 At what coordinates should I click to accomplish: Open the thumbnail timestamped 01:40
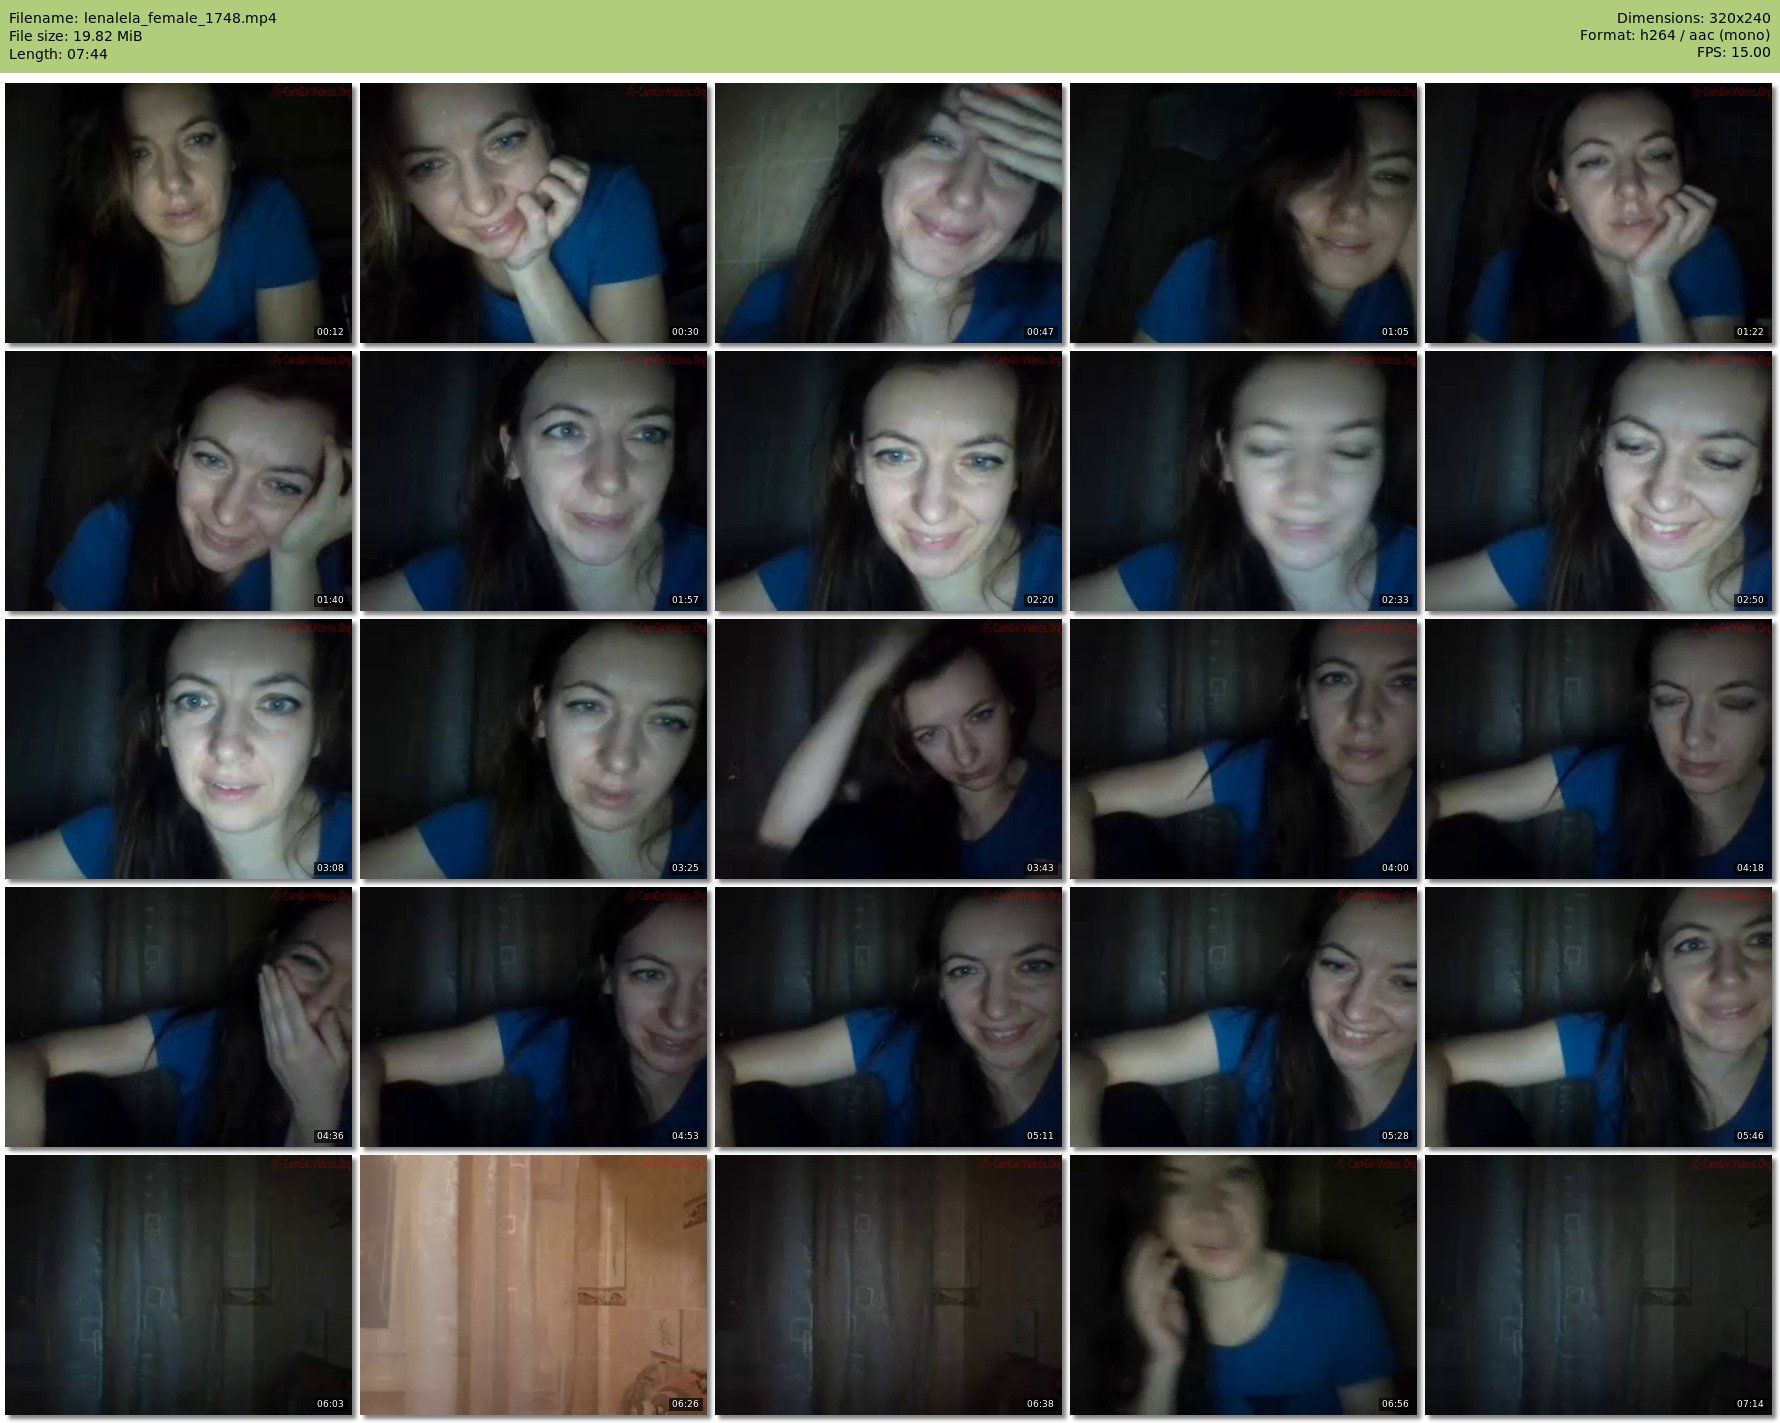pyautogui.click(x=179, y=481)
